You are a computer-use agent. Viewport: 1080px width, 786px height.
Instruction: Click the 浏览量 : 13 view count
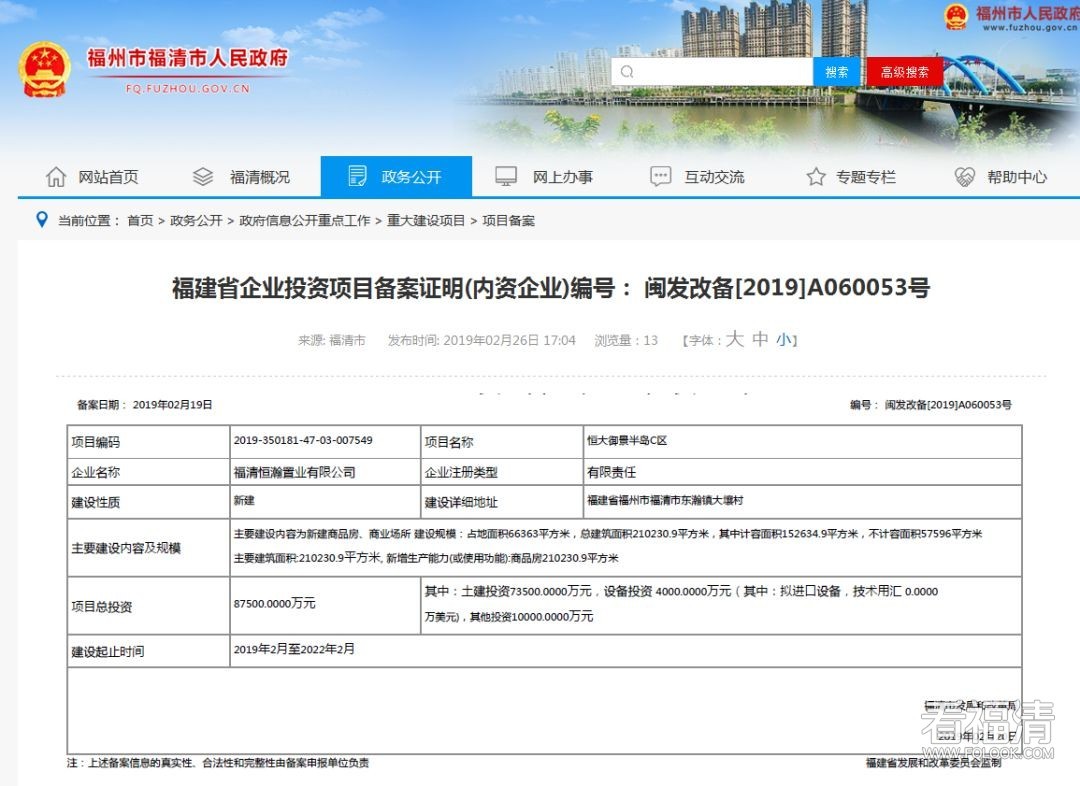pos(626,340)
